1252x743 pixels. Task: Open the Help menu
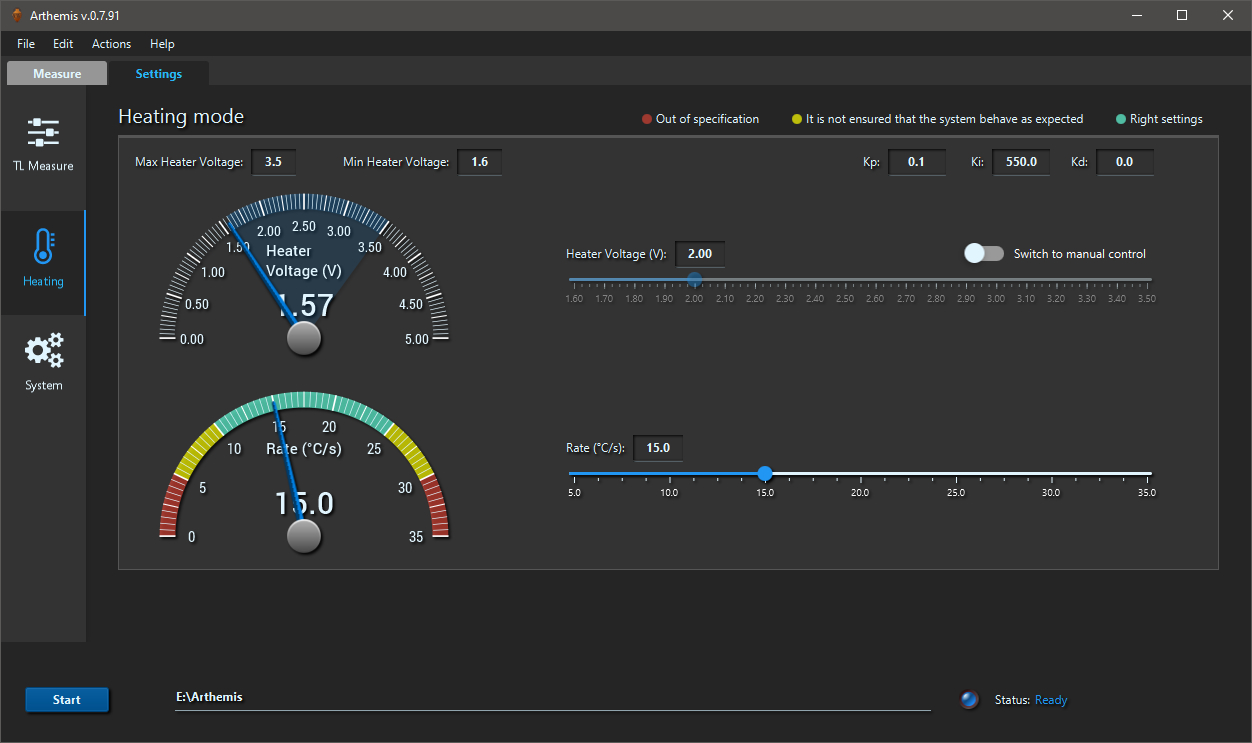pyautogui.click(x=162, y=44)
